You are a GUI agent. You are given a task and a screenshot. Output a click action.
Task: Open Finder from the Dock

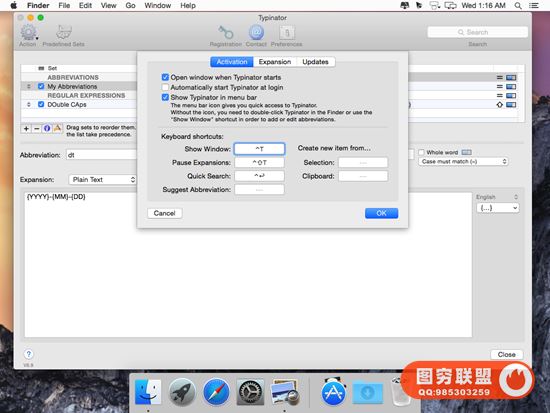point(148,392)
